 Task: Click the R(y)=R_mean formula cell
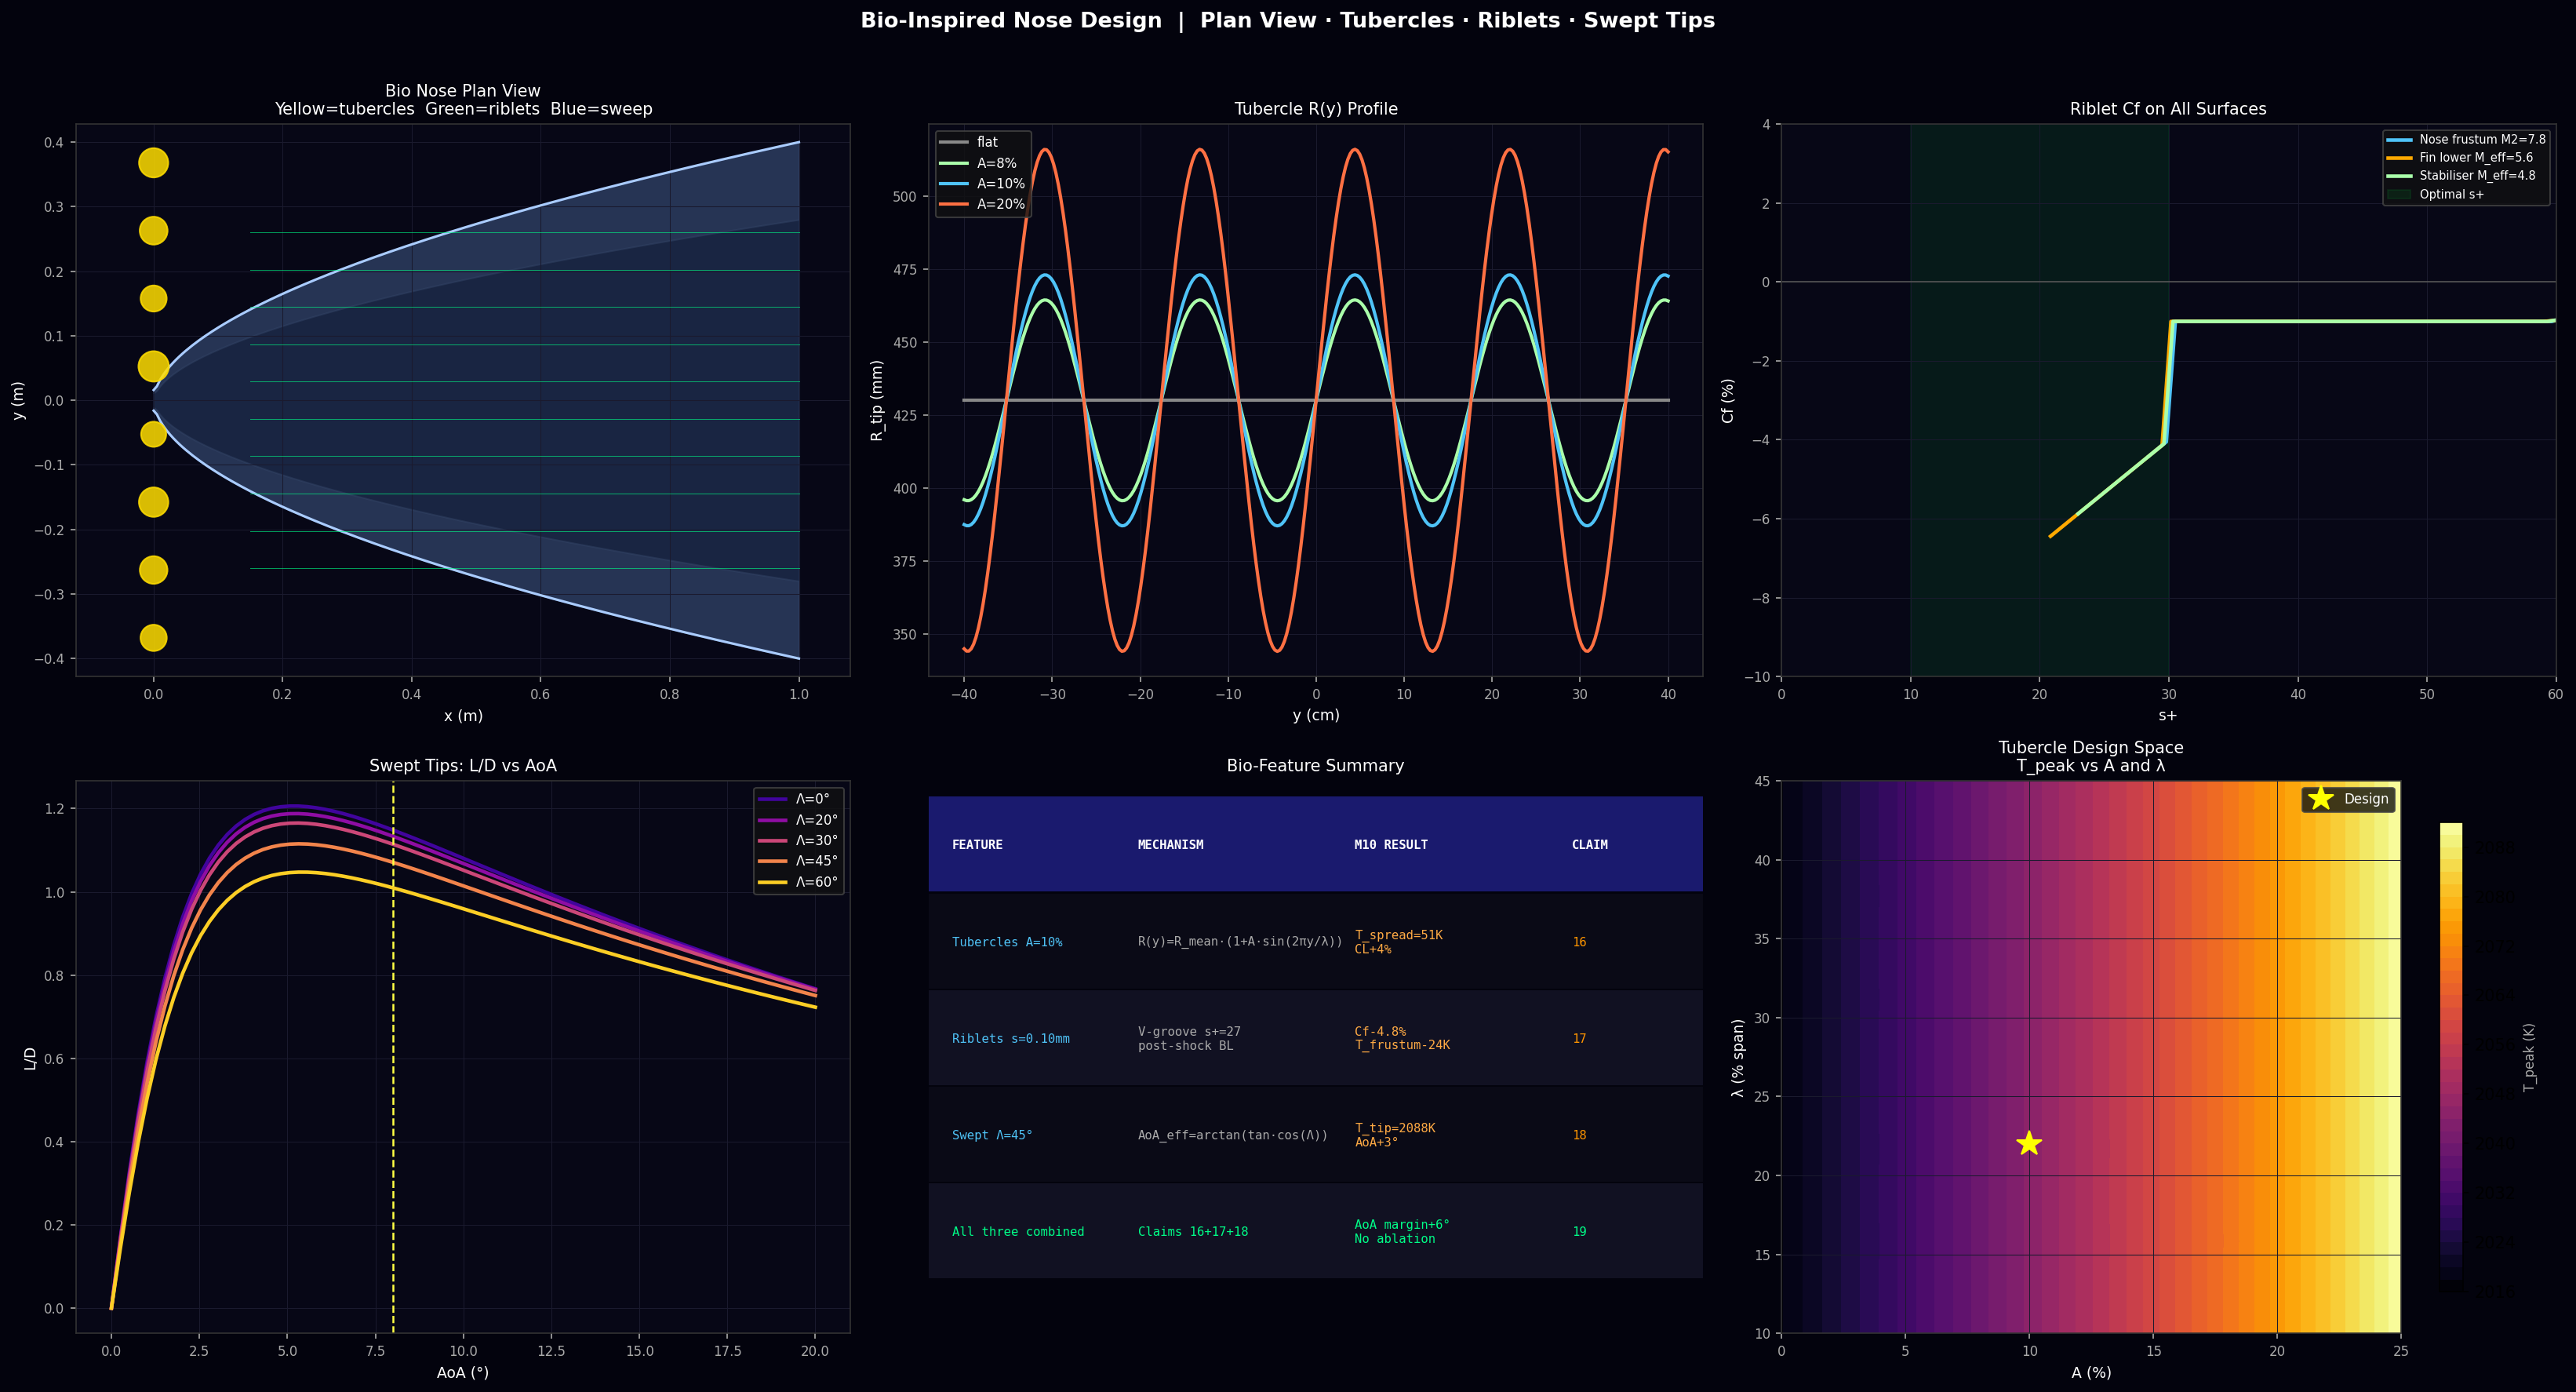tap(1240, 942)
